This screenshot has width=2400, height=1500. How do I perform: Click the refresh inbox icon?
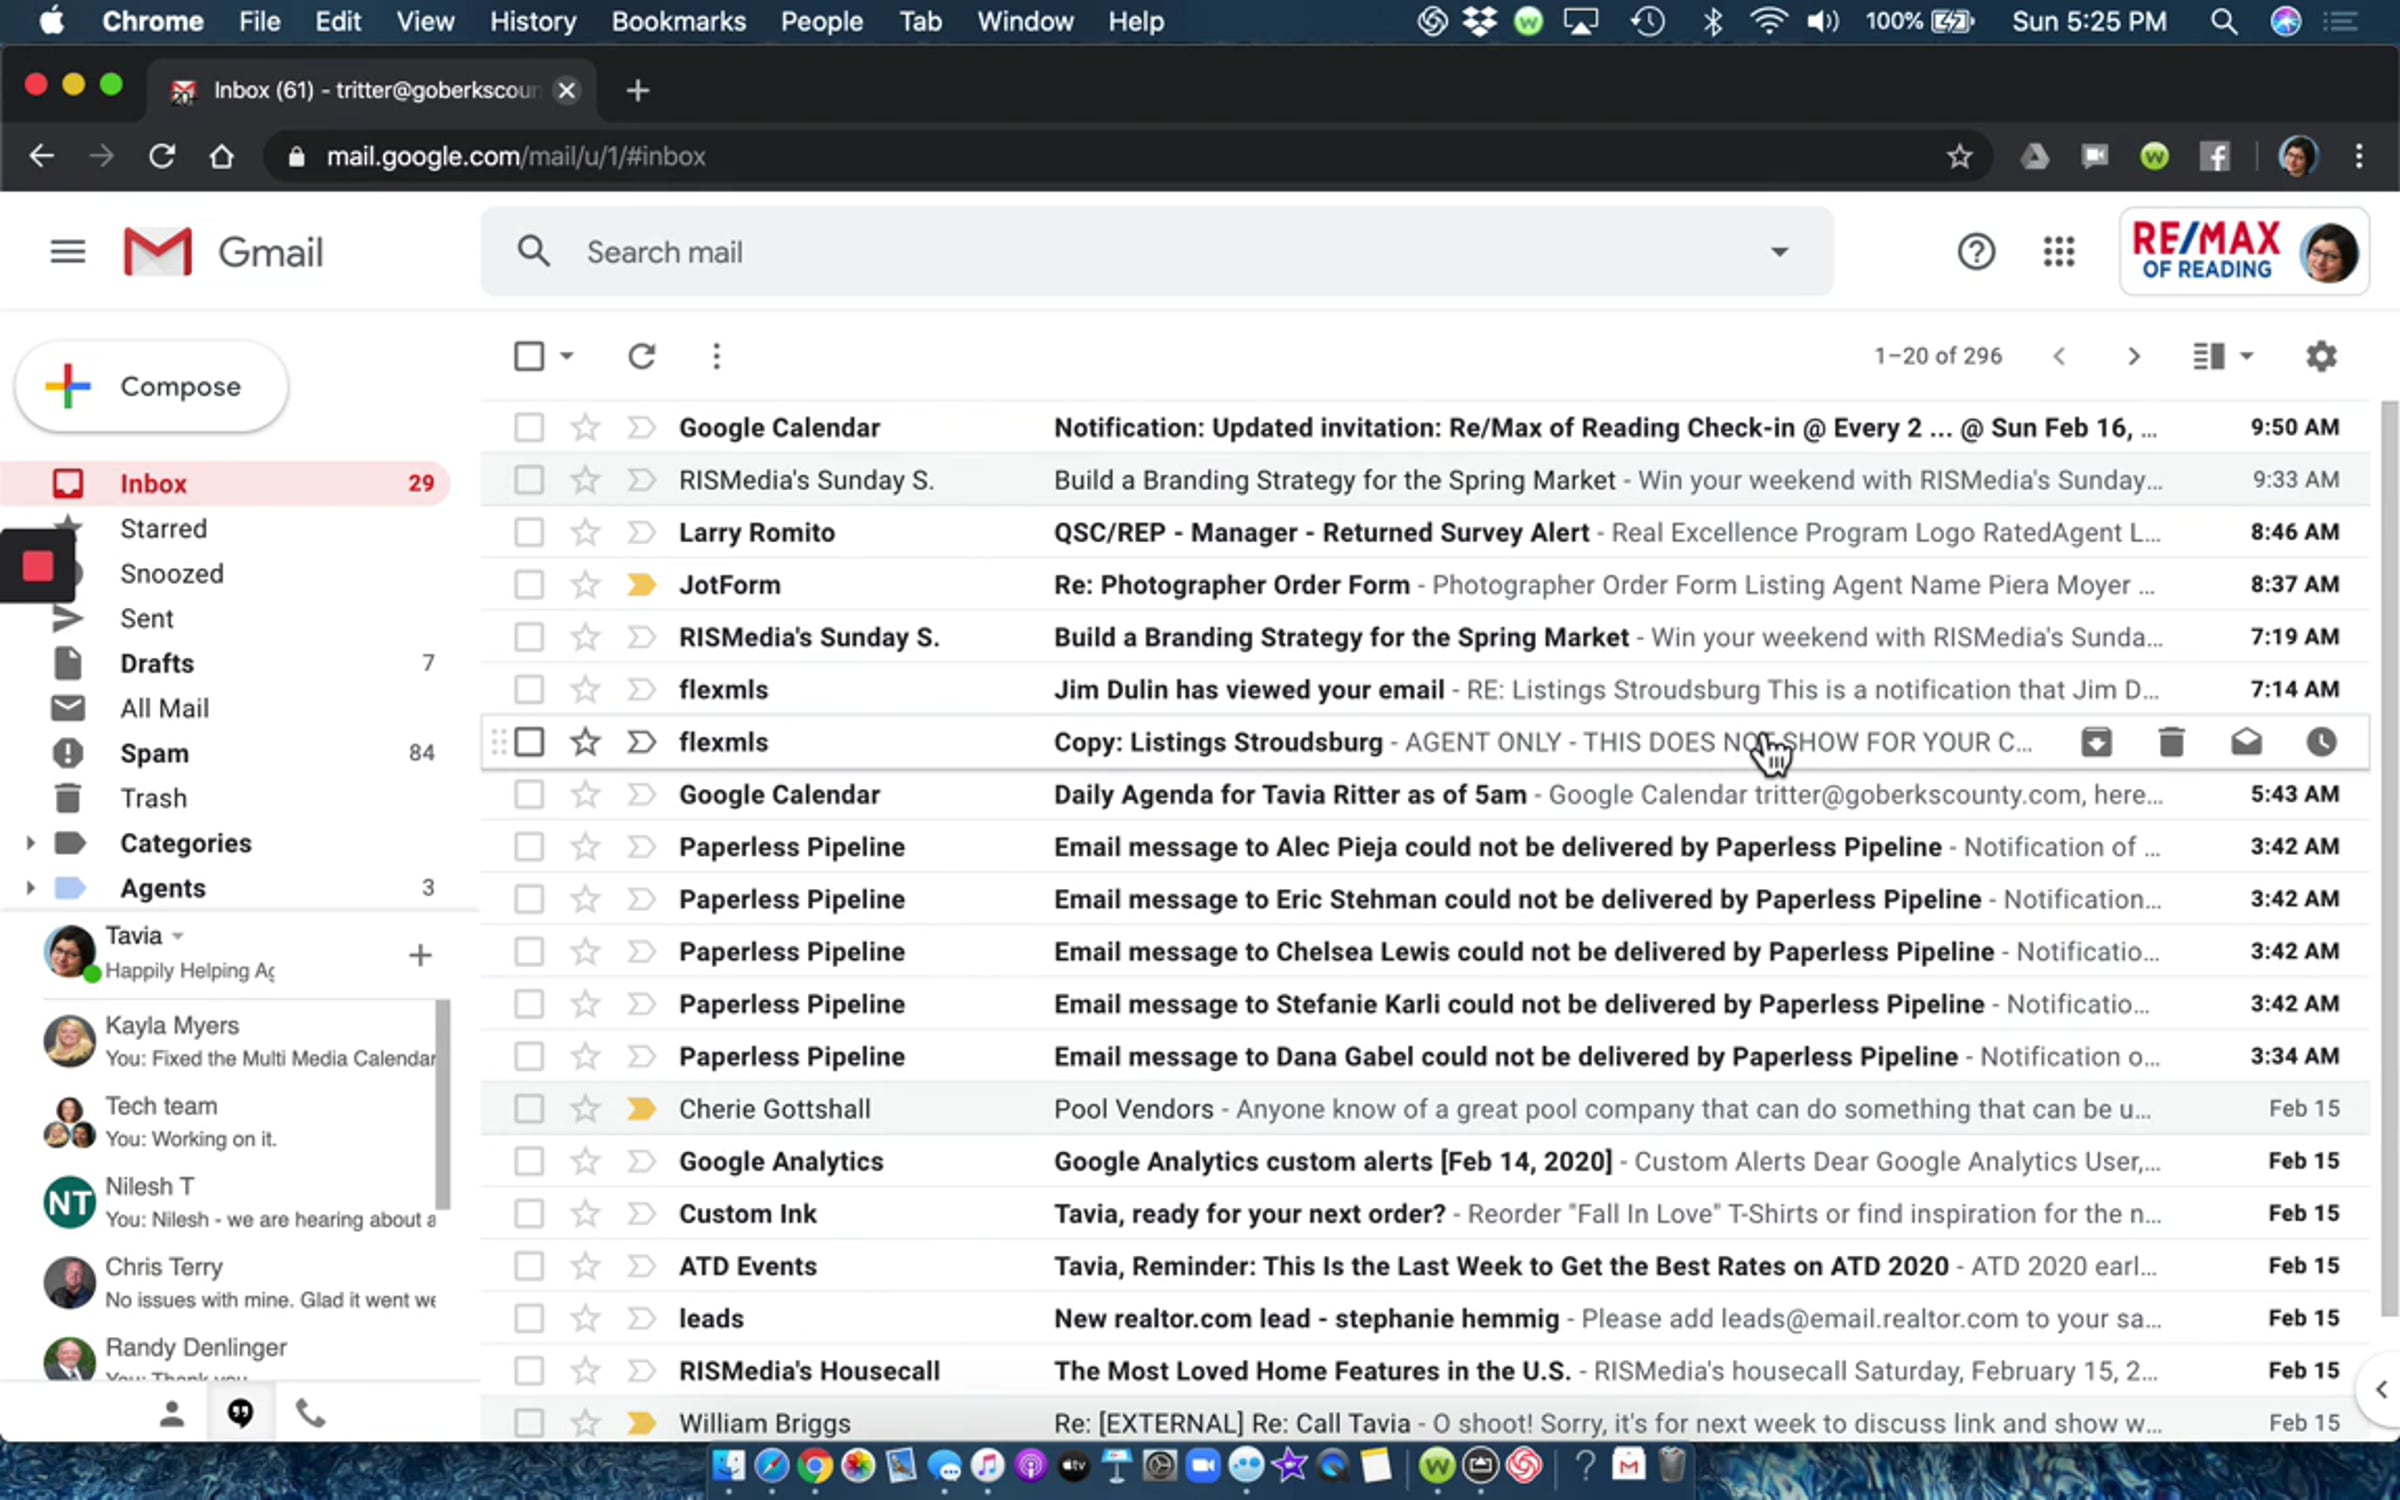click(641, 356)
